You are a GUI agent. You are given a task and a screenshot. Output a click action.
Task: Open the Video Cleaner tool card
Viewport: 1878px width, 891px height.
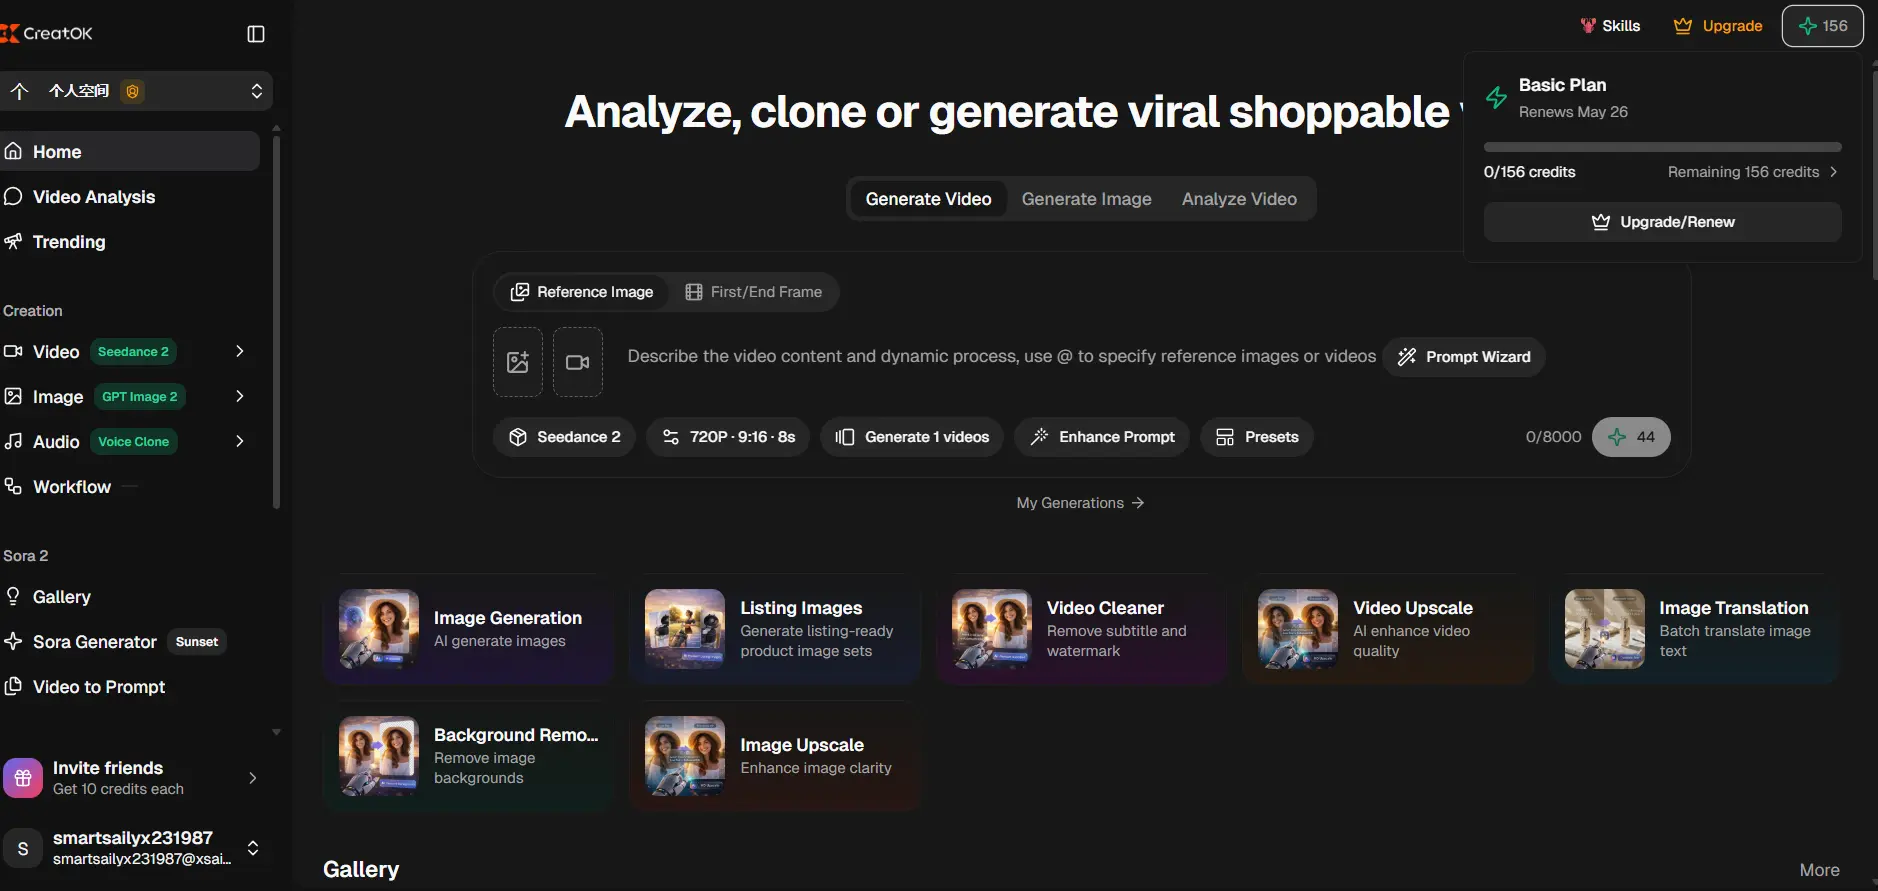click(1081, 629)
